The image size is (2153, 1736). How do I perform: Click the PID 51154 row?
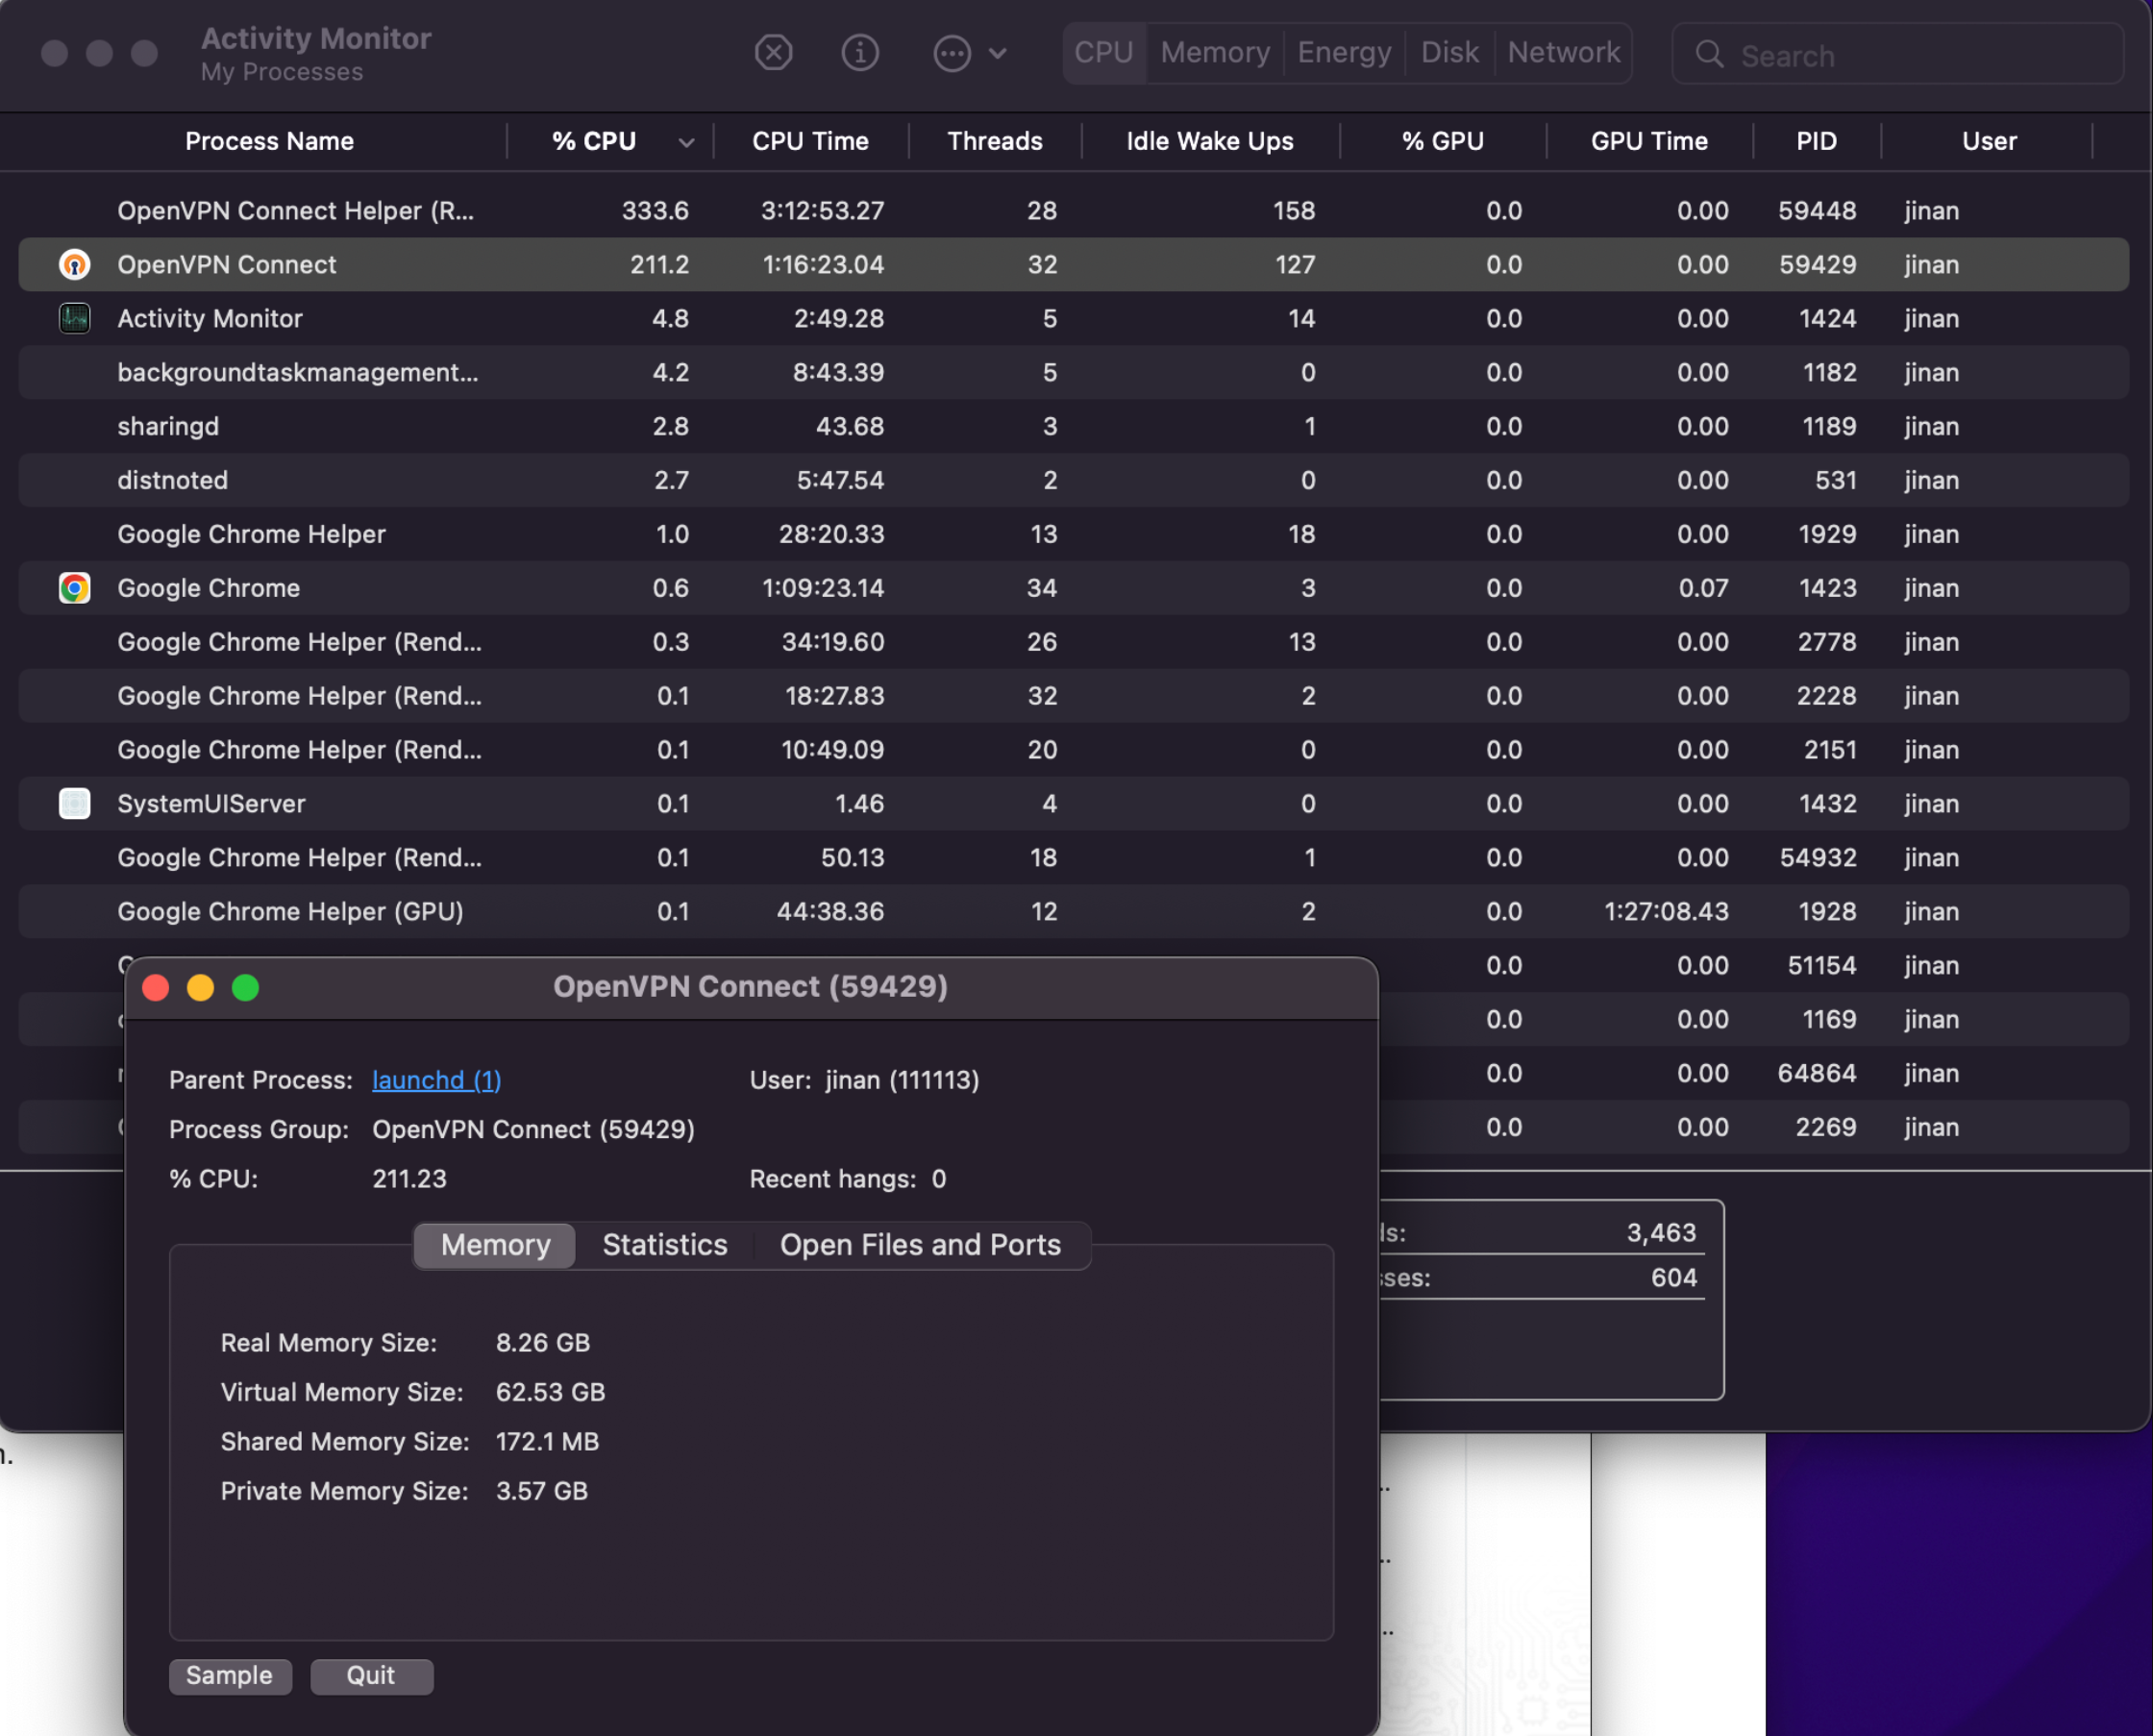1754,965
